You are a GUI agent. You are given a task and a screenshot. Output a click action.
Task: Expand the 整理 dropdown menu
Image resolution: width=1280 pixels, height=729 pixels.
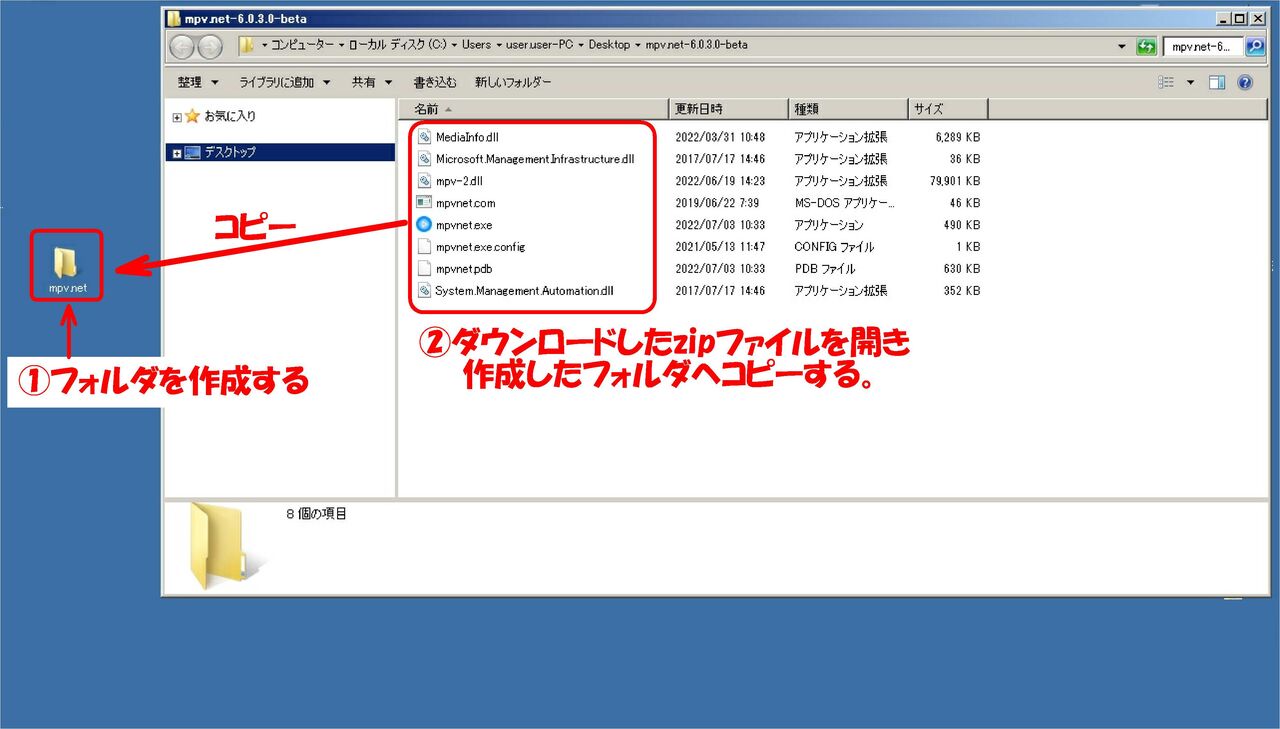197,82
